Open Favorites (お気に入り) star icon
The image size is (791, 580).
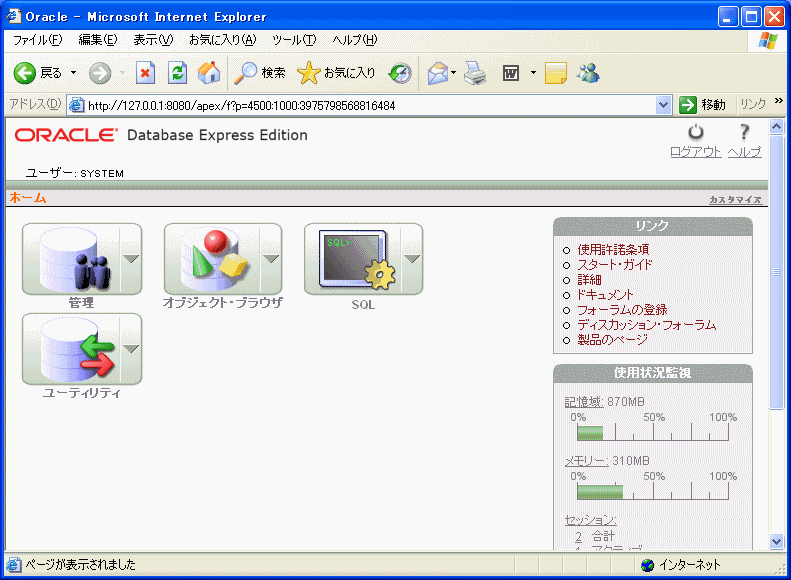(x=308, y=73)
